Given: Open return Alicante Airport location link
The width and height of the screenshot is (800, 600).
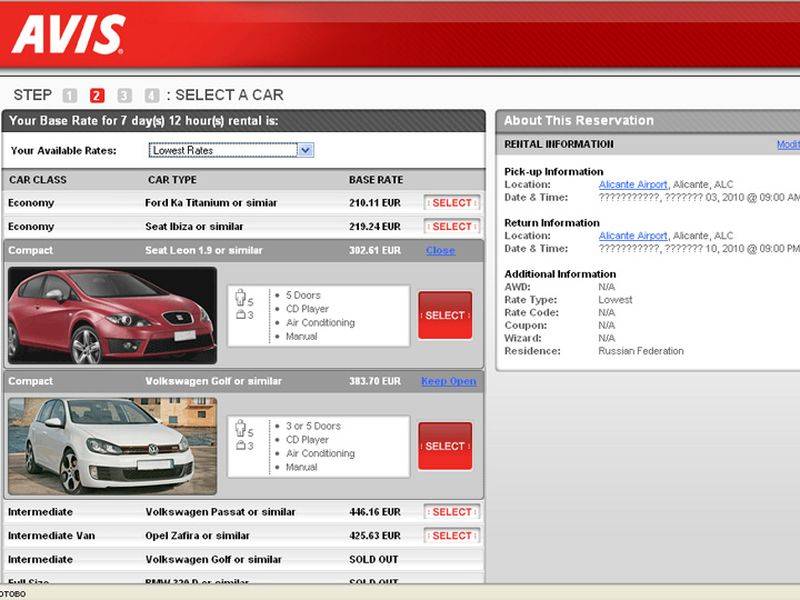Looking at the screenshot, I should [633, 236].
